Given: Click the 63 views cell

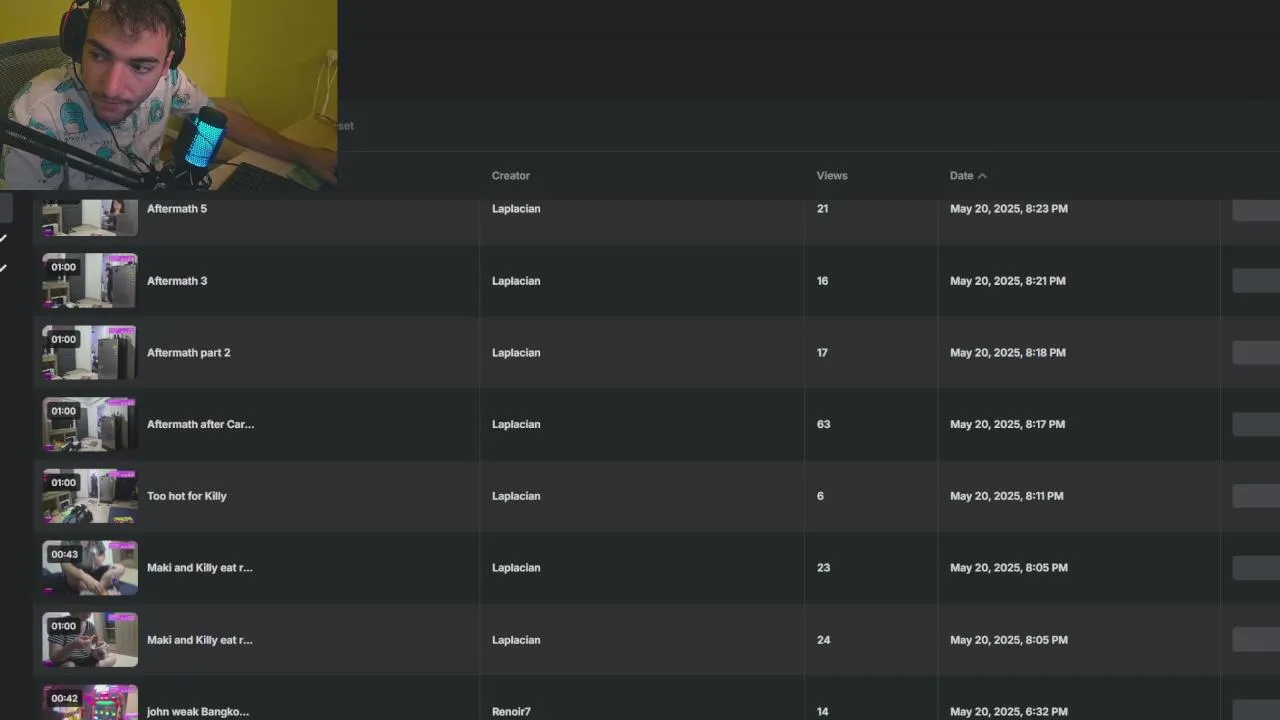Looking at the screenshot, I should [823, 424].
